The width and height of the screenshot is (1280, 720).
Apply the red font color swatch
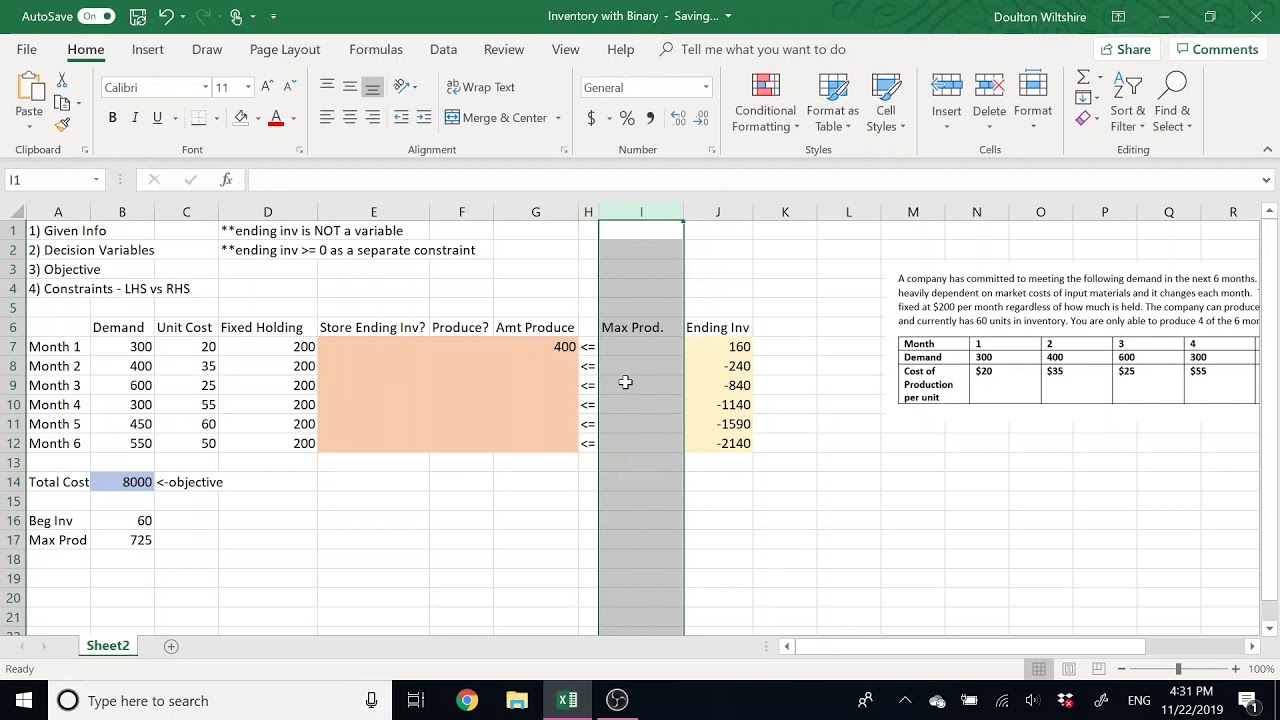[276, 118]
